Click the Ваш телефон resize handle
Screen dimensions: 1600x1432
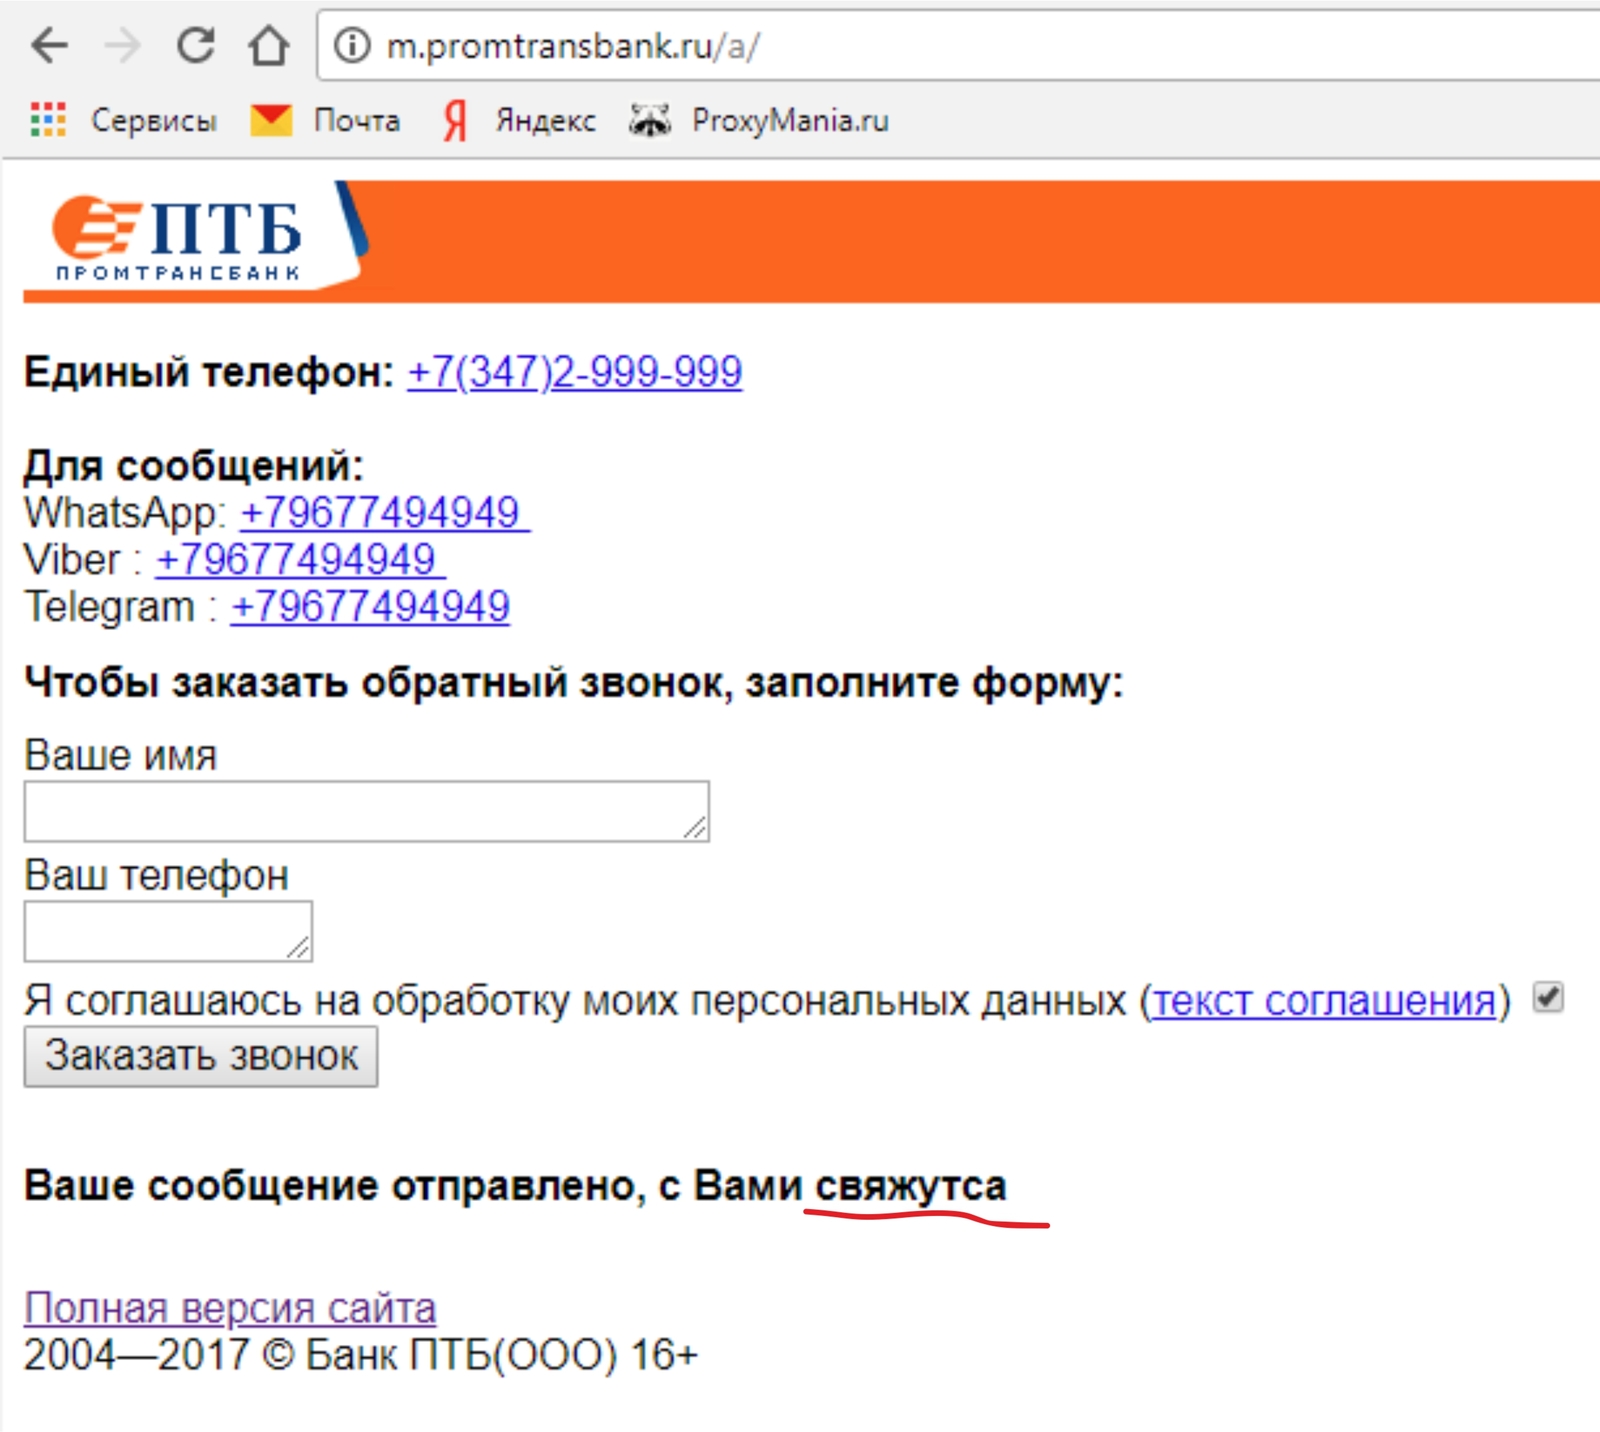click(x=298, y=947)
